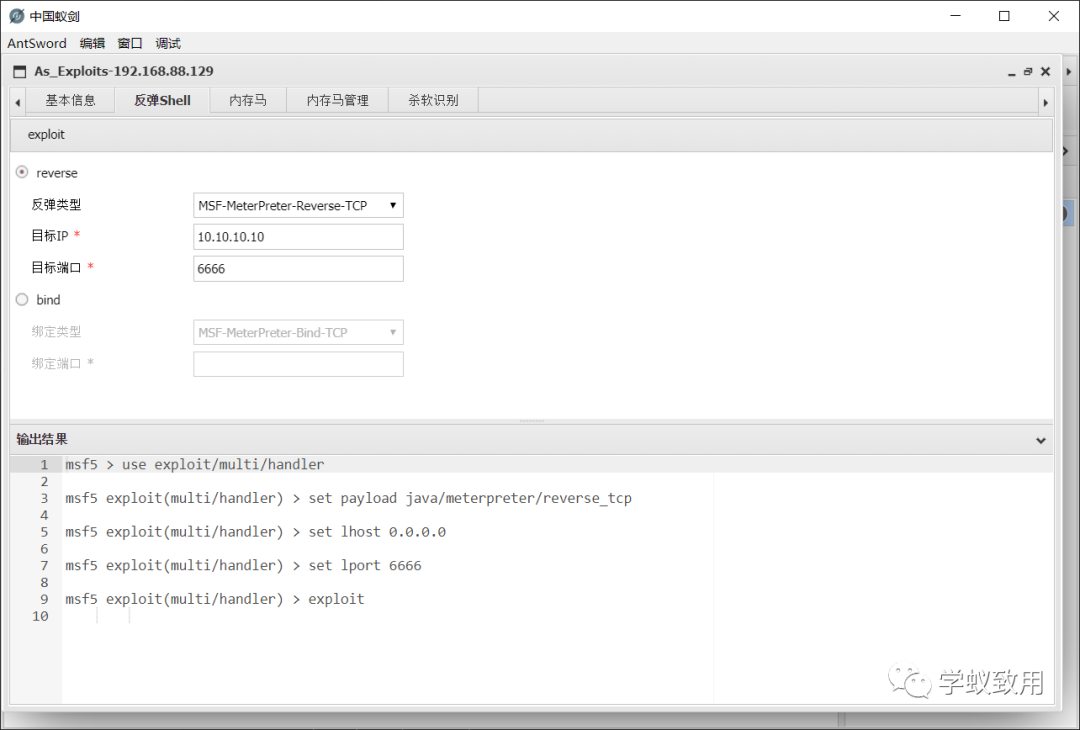Image resolution: width=1080 pixels, height=730 pixels.
Task: Minimize the As_Exploits inner panel
Action: click(x=1011, y=72)
